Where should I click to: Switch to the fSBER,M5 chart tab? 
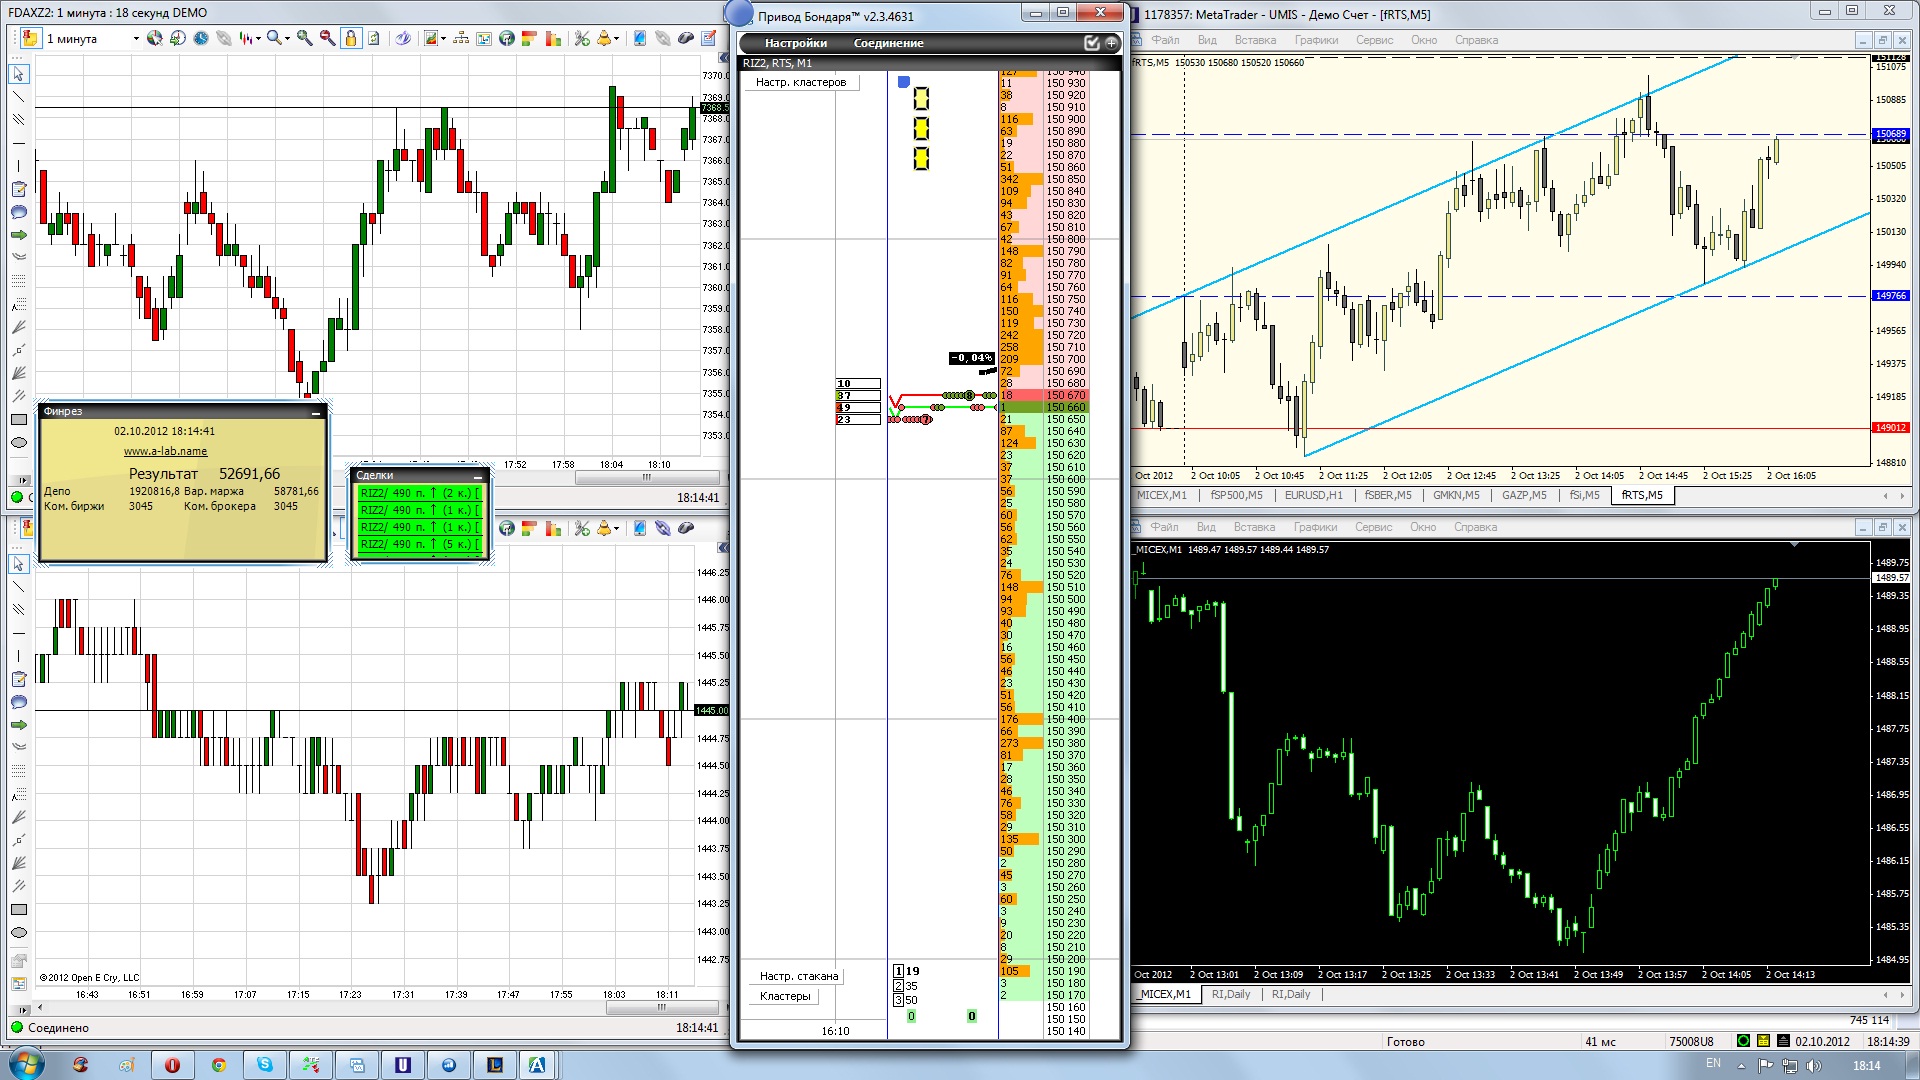click(1388, 495)
